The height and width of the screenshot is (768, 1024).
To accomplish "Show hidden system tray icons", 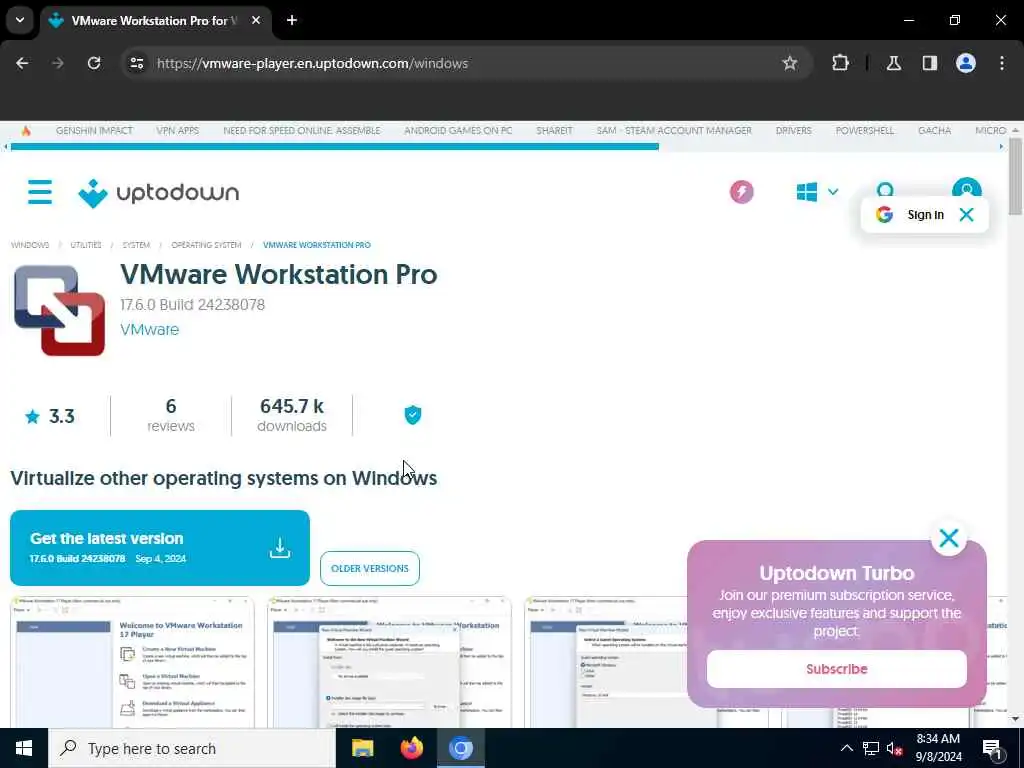I will click(x=846, y=748).
